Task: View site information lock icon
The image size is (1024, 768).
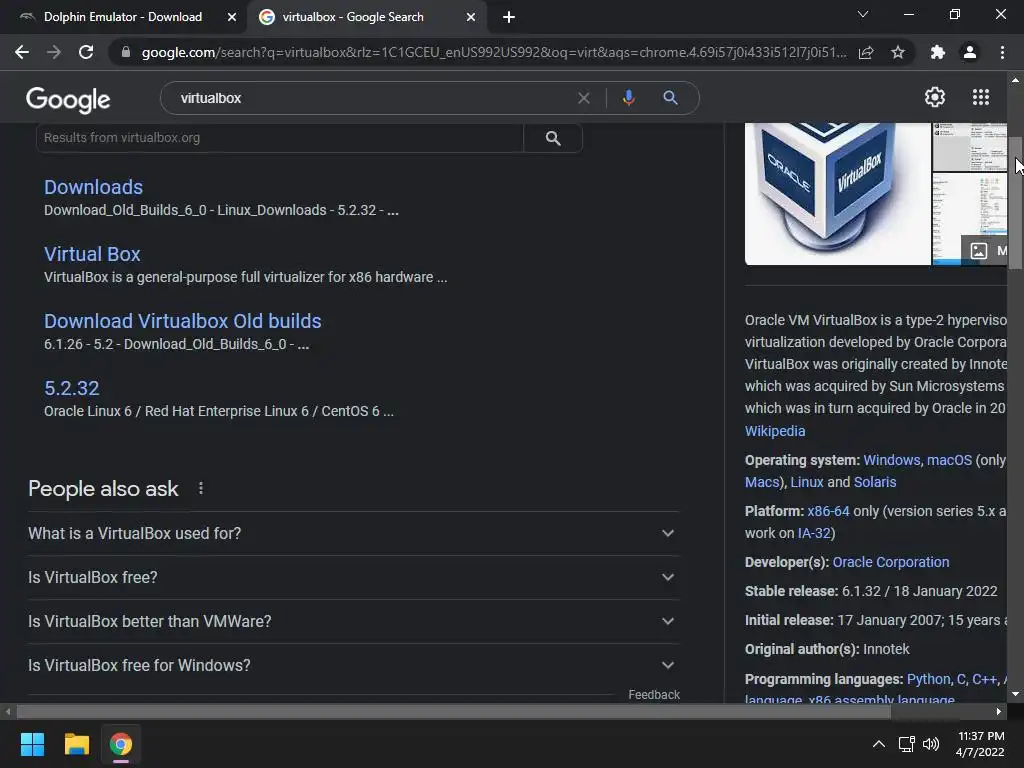Action: [126, 52]
